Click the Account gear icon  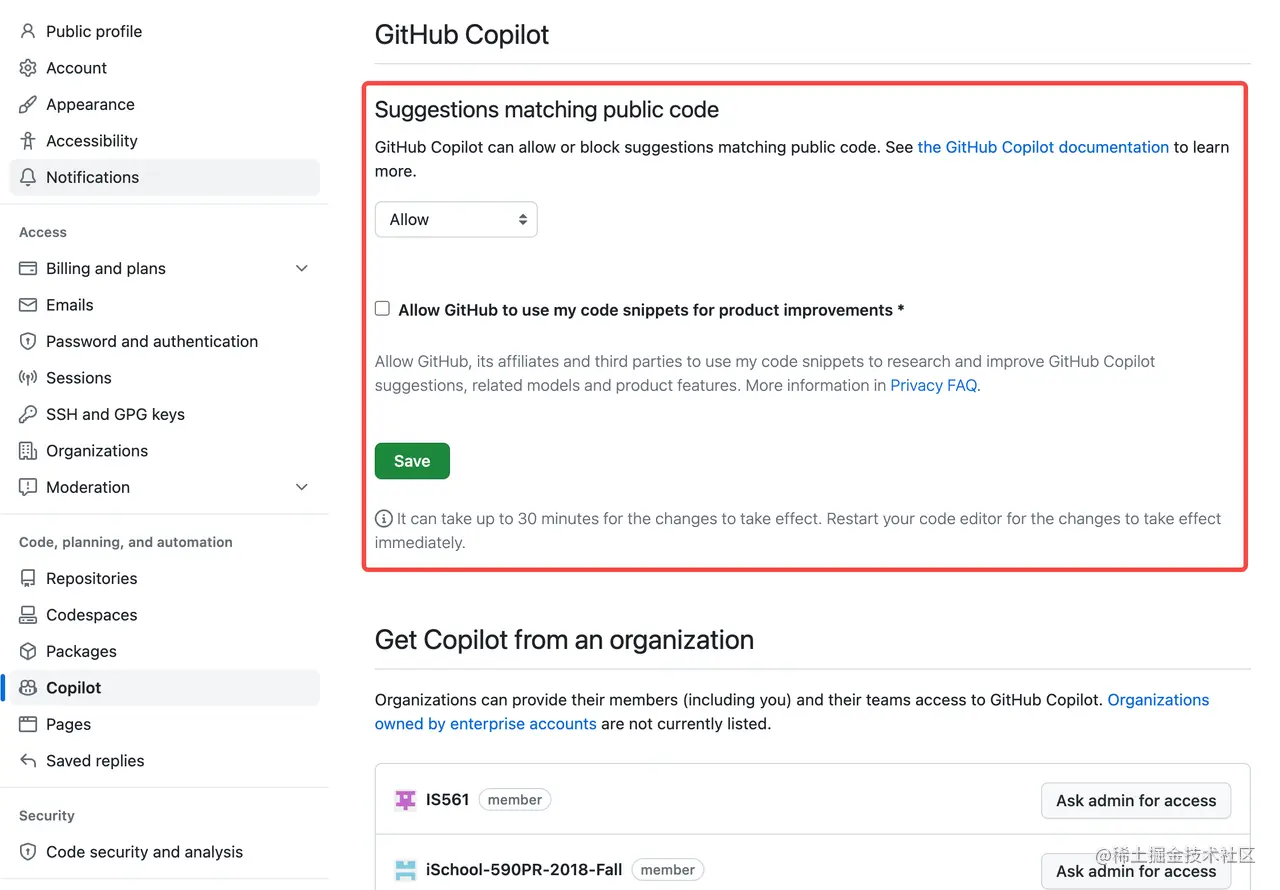pyautogui.click(x=28, y=68)
